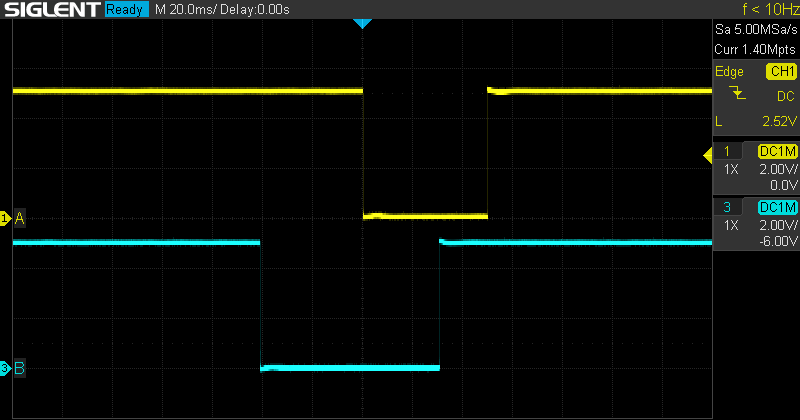Viewport: 800px width, 420px height.
Task: Open the trigger DC coupling setting
Action: coord(786,96)
